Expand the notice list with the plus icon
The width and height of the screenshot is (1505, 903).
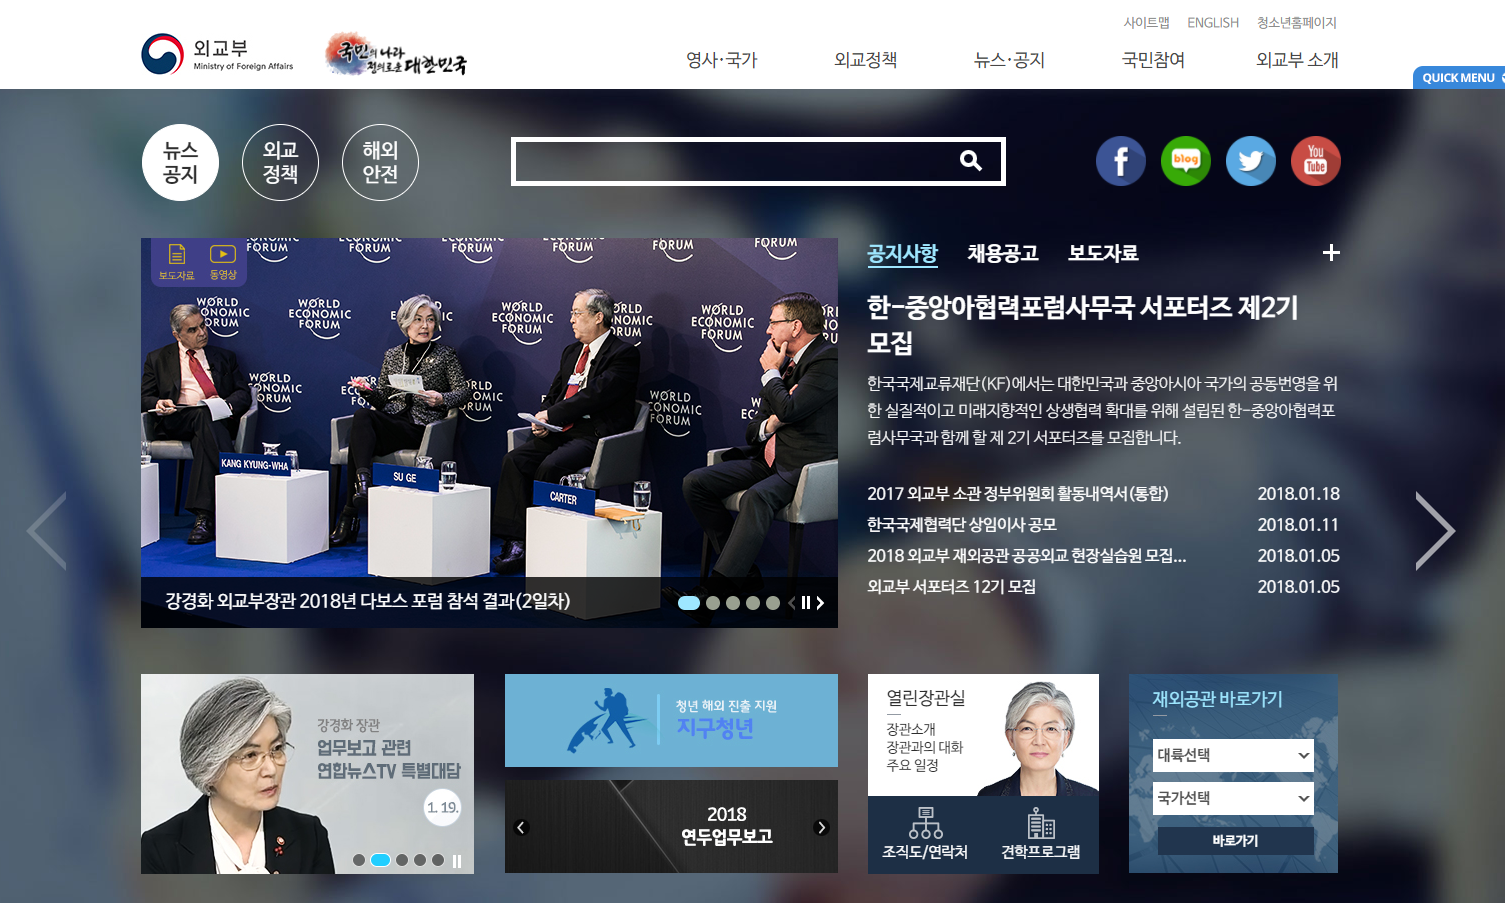[1331, 253]
